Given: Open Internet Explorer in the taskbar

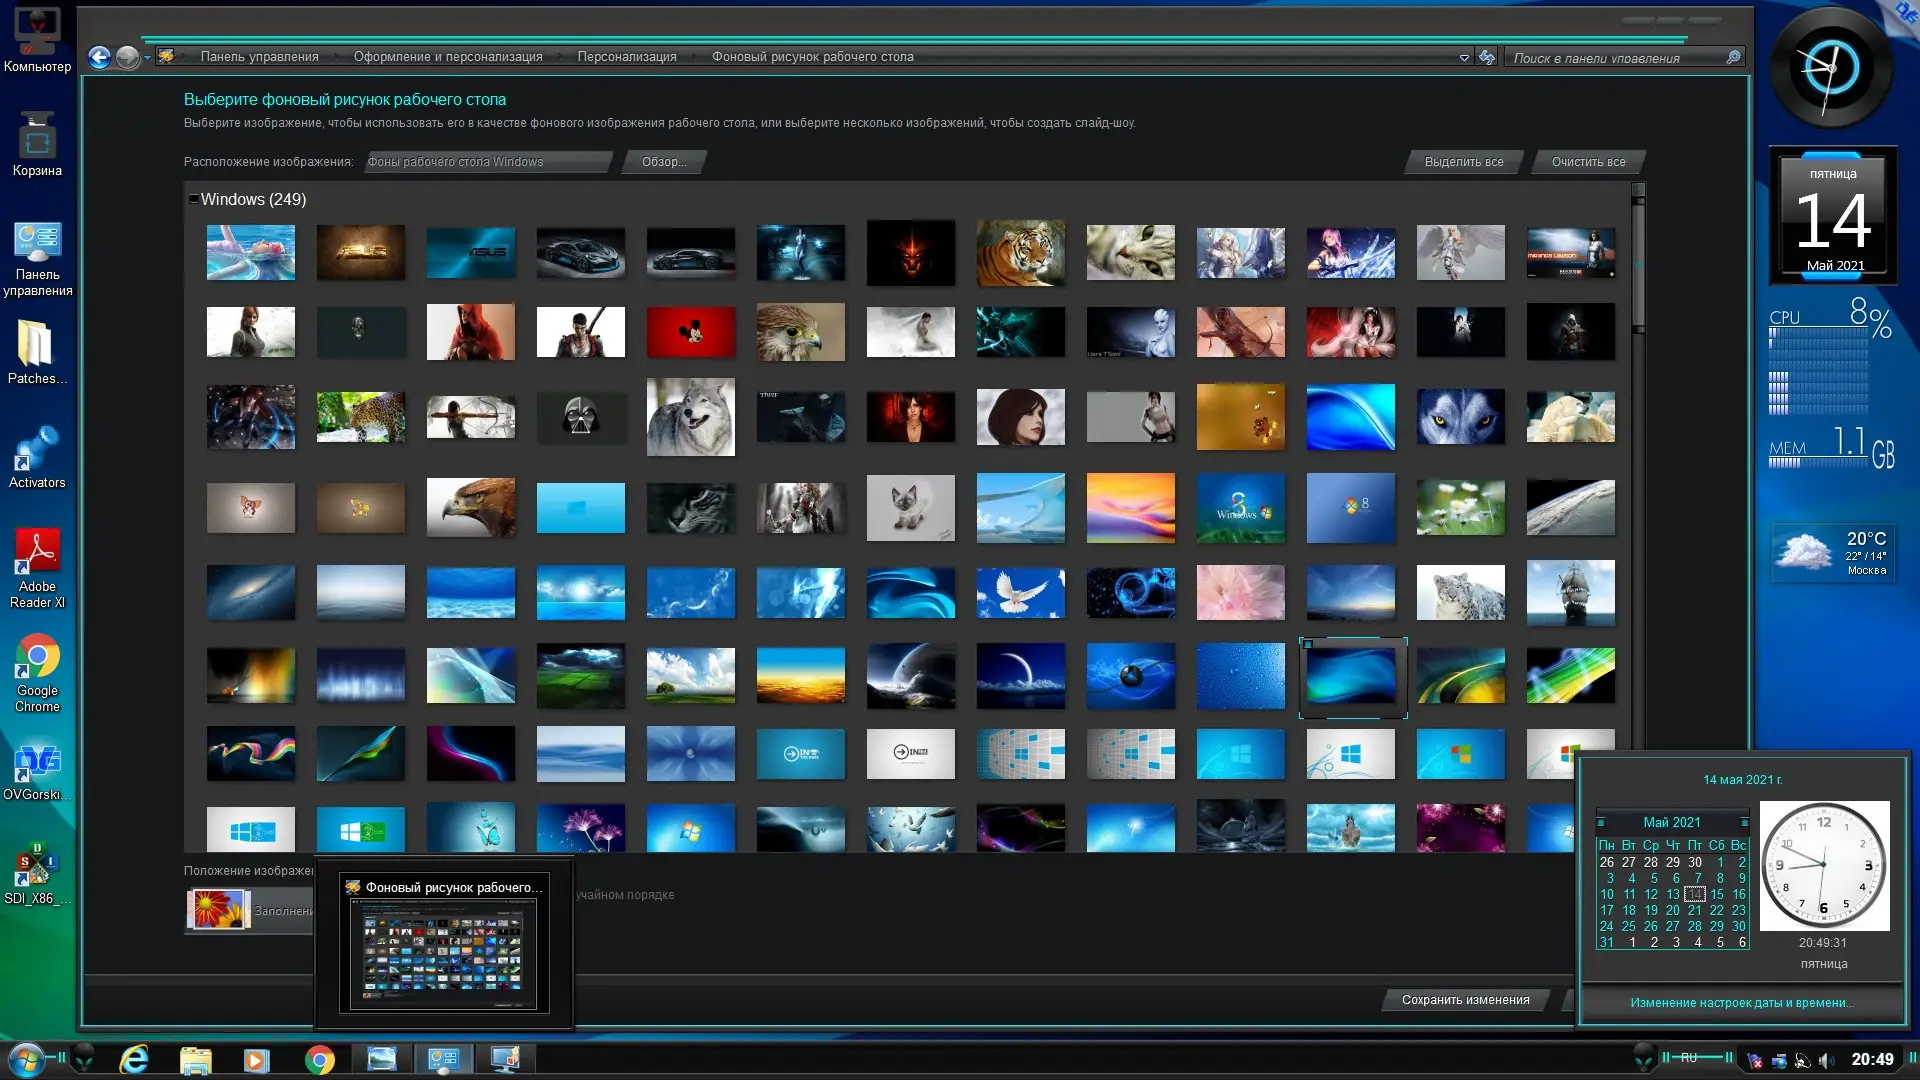Looking at the screenshot, I should 134,1059.
